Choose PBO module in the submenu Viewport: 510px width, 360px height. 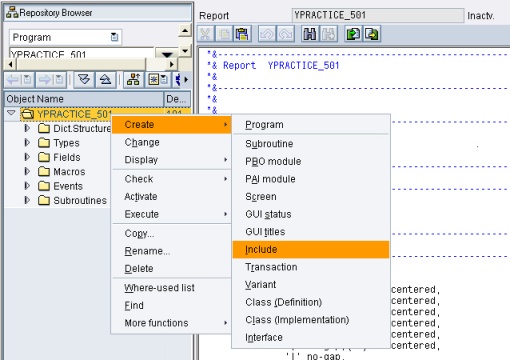coord(311,161)
